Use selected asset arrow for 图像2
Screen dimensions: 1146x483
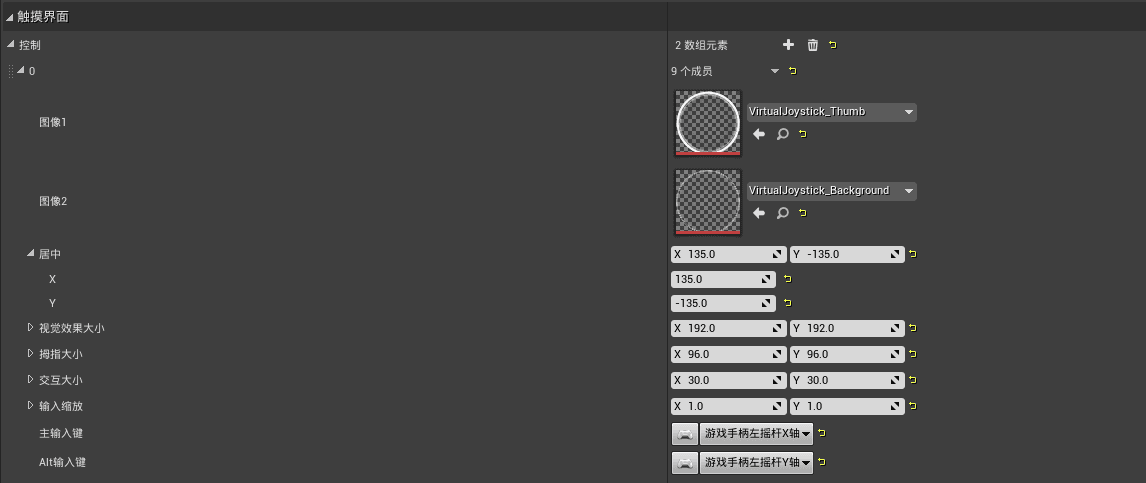point(759,213)
